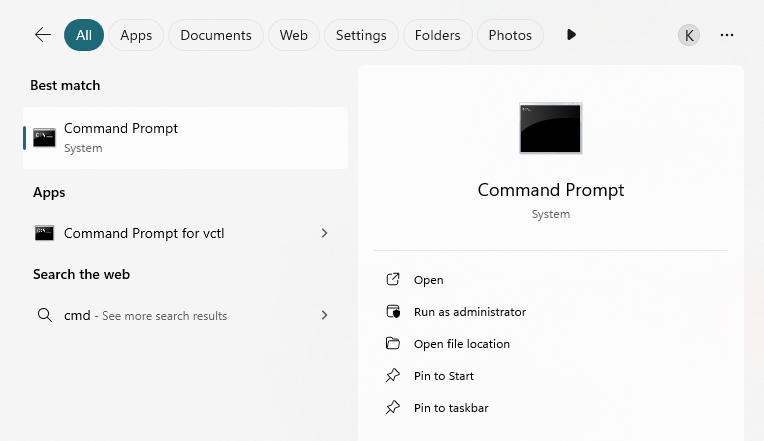Click the Command Prompt title in preview pane
The height and width of the screenshot is (441, 764).
click(551, 190)
